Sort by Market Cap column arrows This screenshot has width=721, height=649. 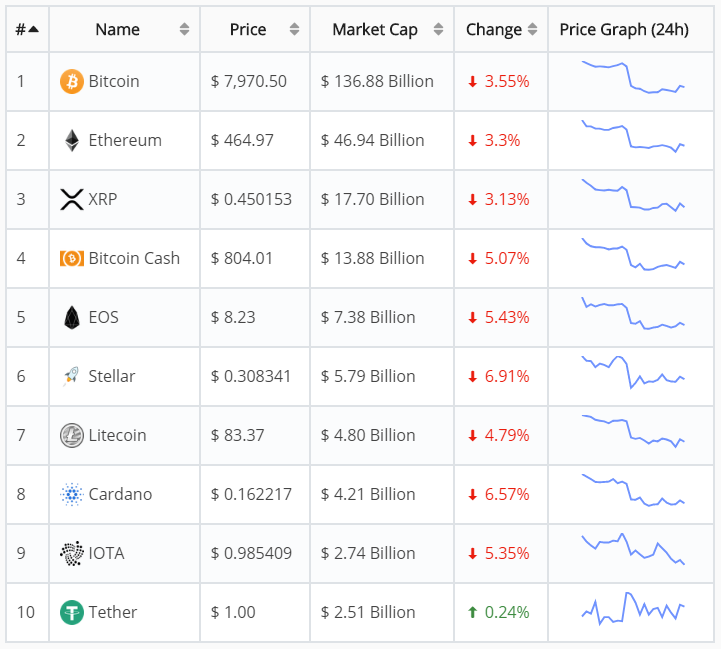click(438, 29)
